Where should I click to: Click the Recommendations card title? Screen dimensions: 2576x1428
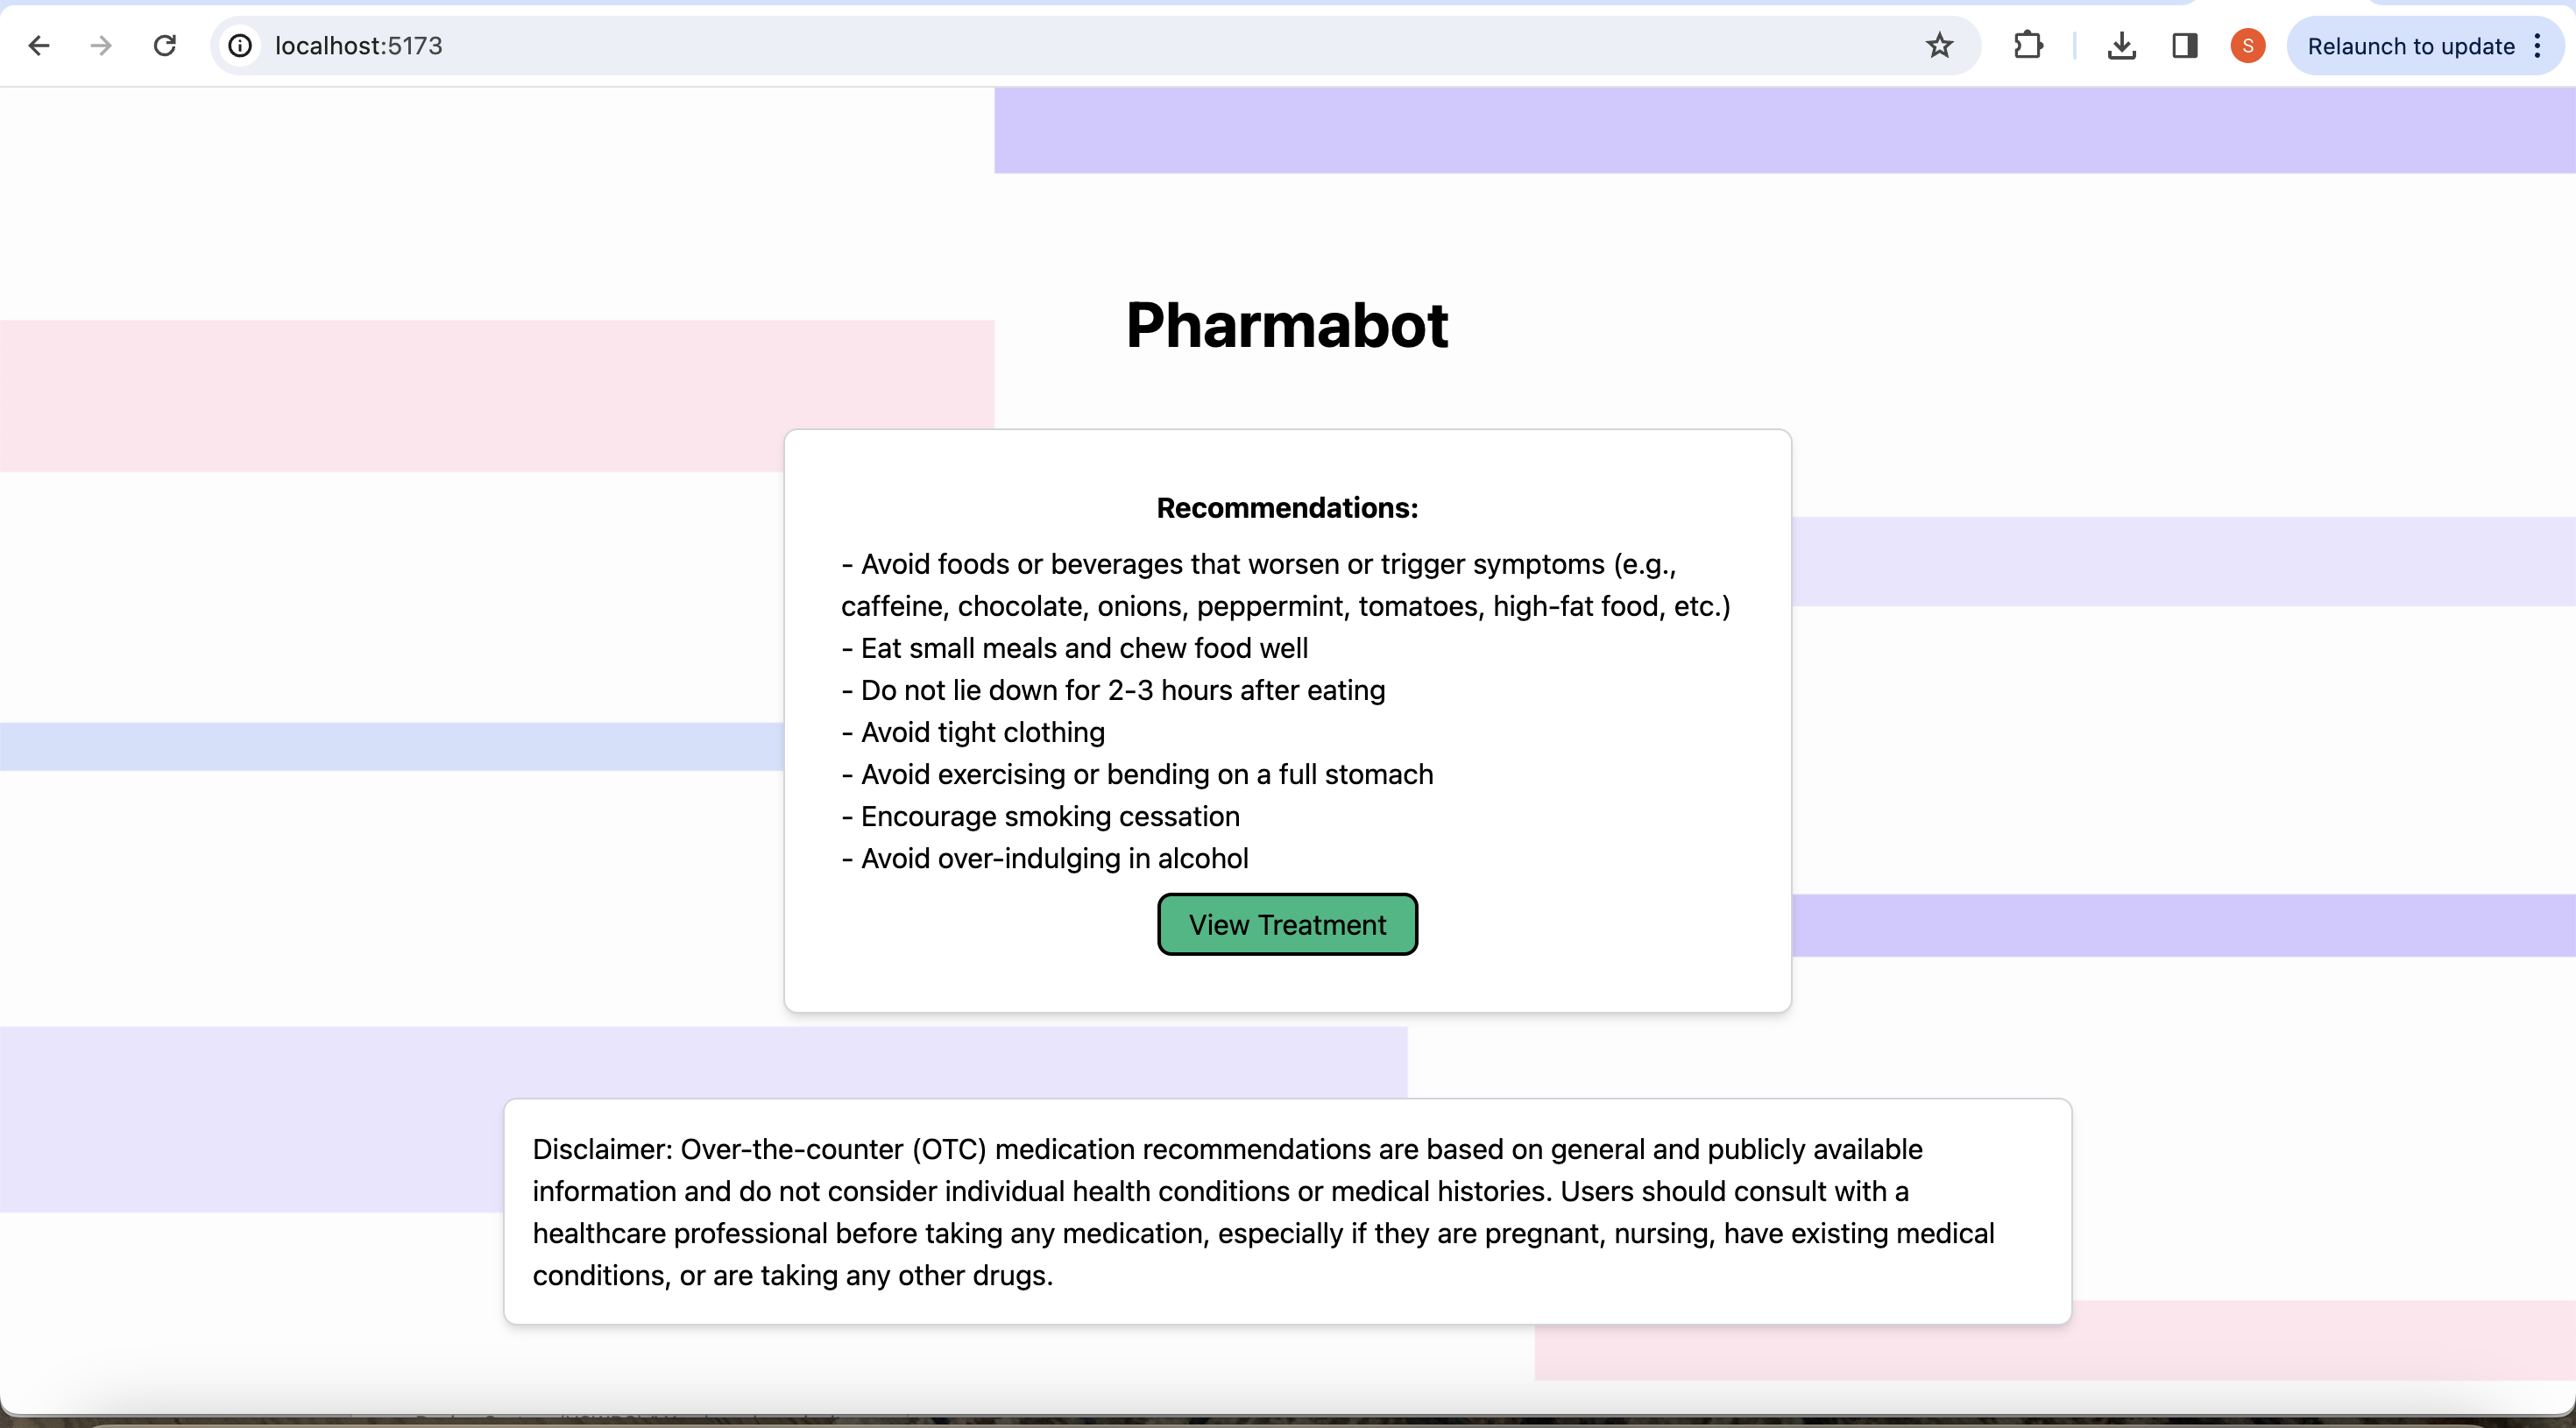click(1287, 508)
